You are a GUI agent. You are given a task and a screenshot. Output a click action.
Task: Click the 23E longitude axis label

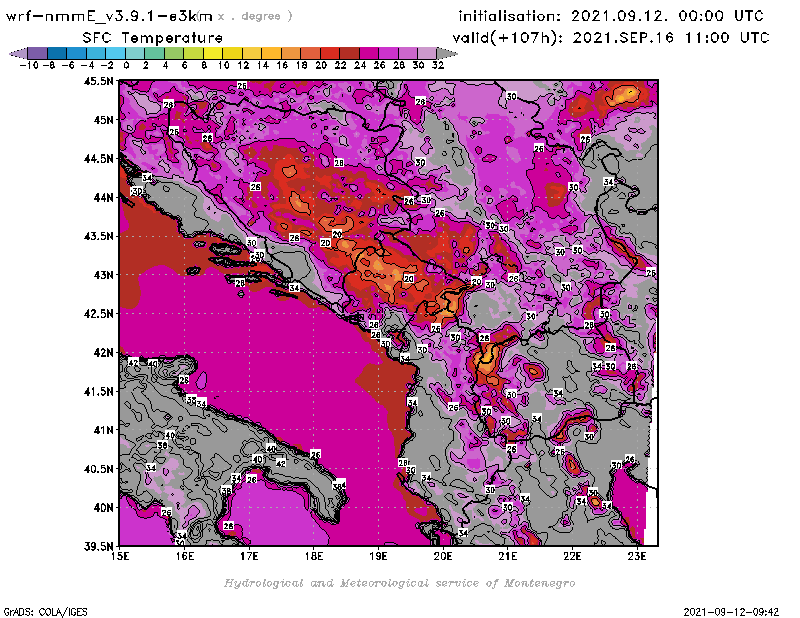coord(636,556)
